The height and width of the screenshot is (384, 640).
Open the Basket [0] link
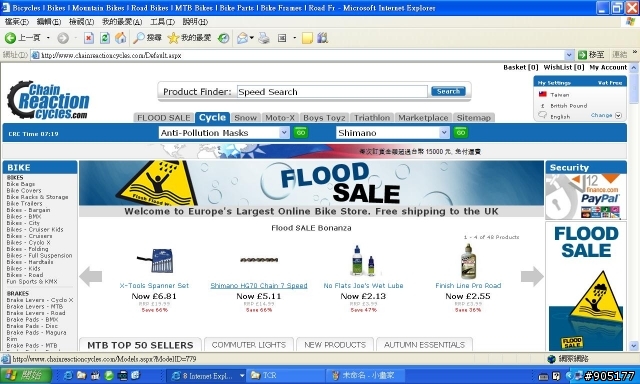(x=520, y=67)
